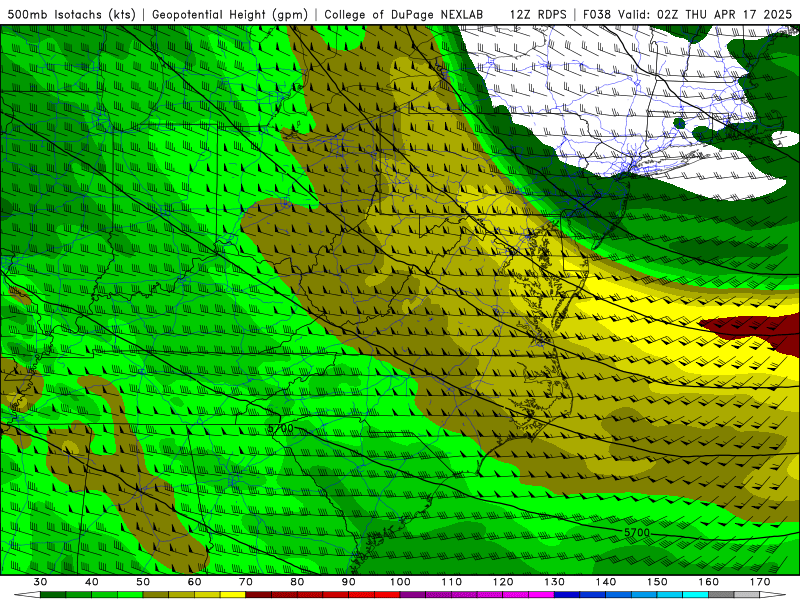
Task: Click the light gray swatch just before 170
Action: point(747,595)
